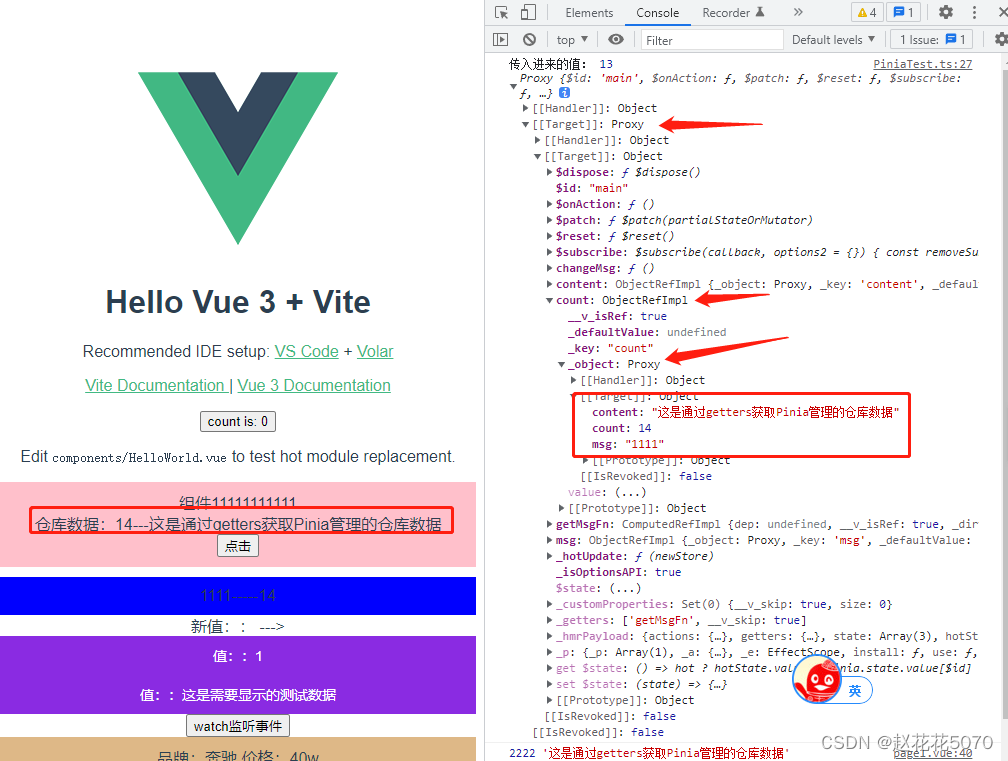This screenshot has height=761, width=1008.
Task: Open the Default levels dropdown
Action: (x=833, y=40)
